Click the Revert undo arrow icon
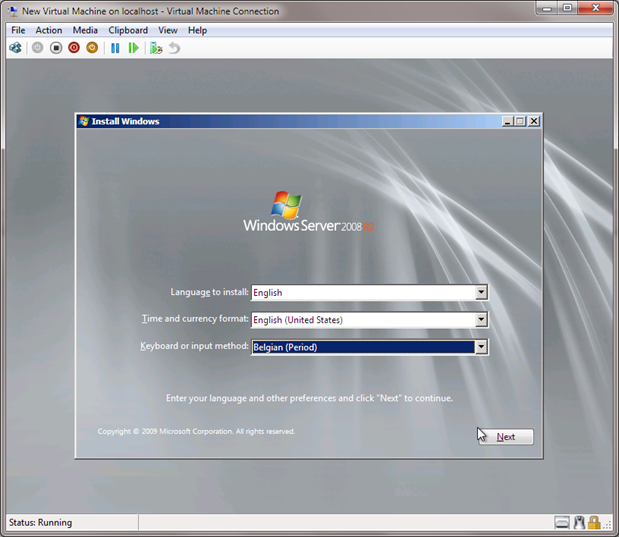Image resolution: width=619 pixels, height=537 pixels. [x=174, y=48]
